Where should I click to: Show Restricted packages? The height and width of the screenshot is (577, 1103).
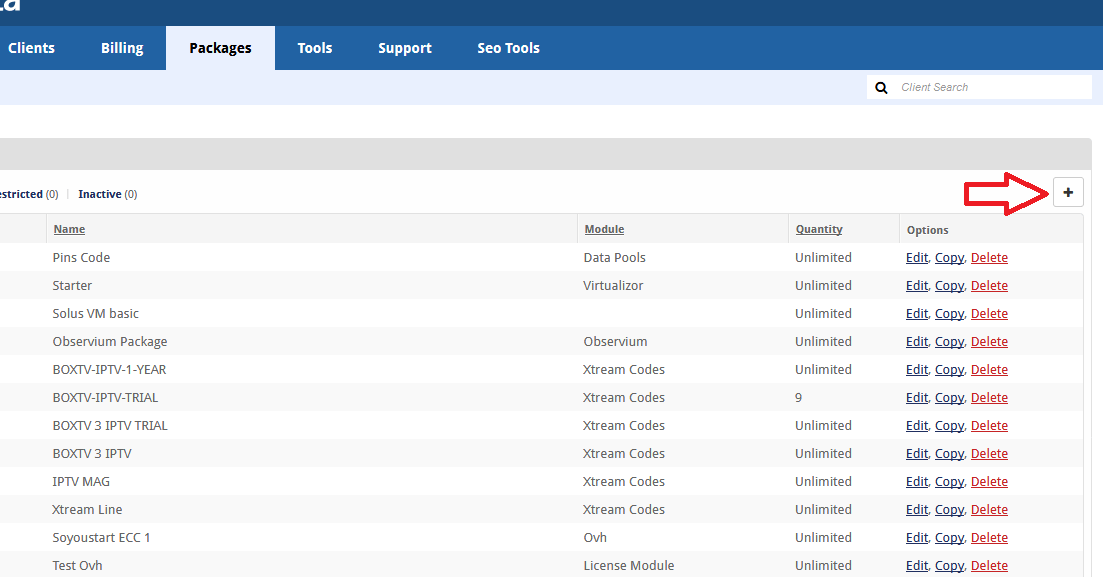[20, 193]
